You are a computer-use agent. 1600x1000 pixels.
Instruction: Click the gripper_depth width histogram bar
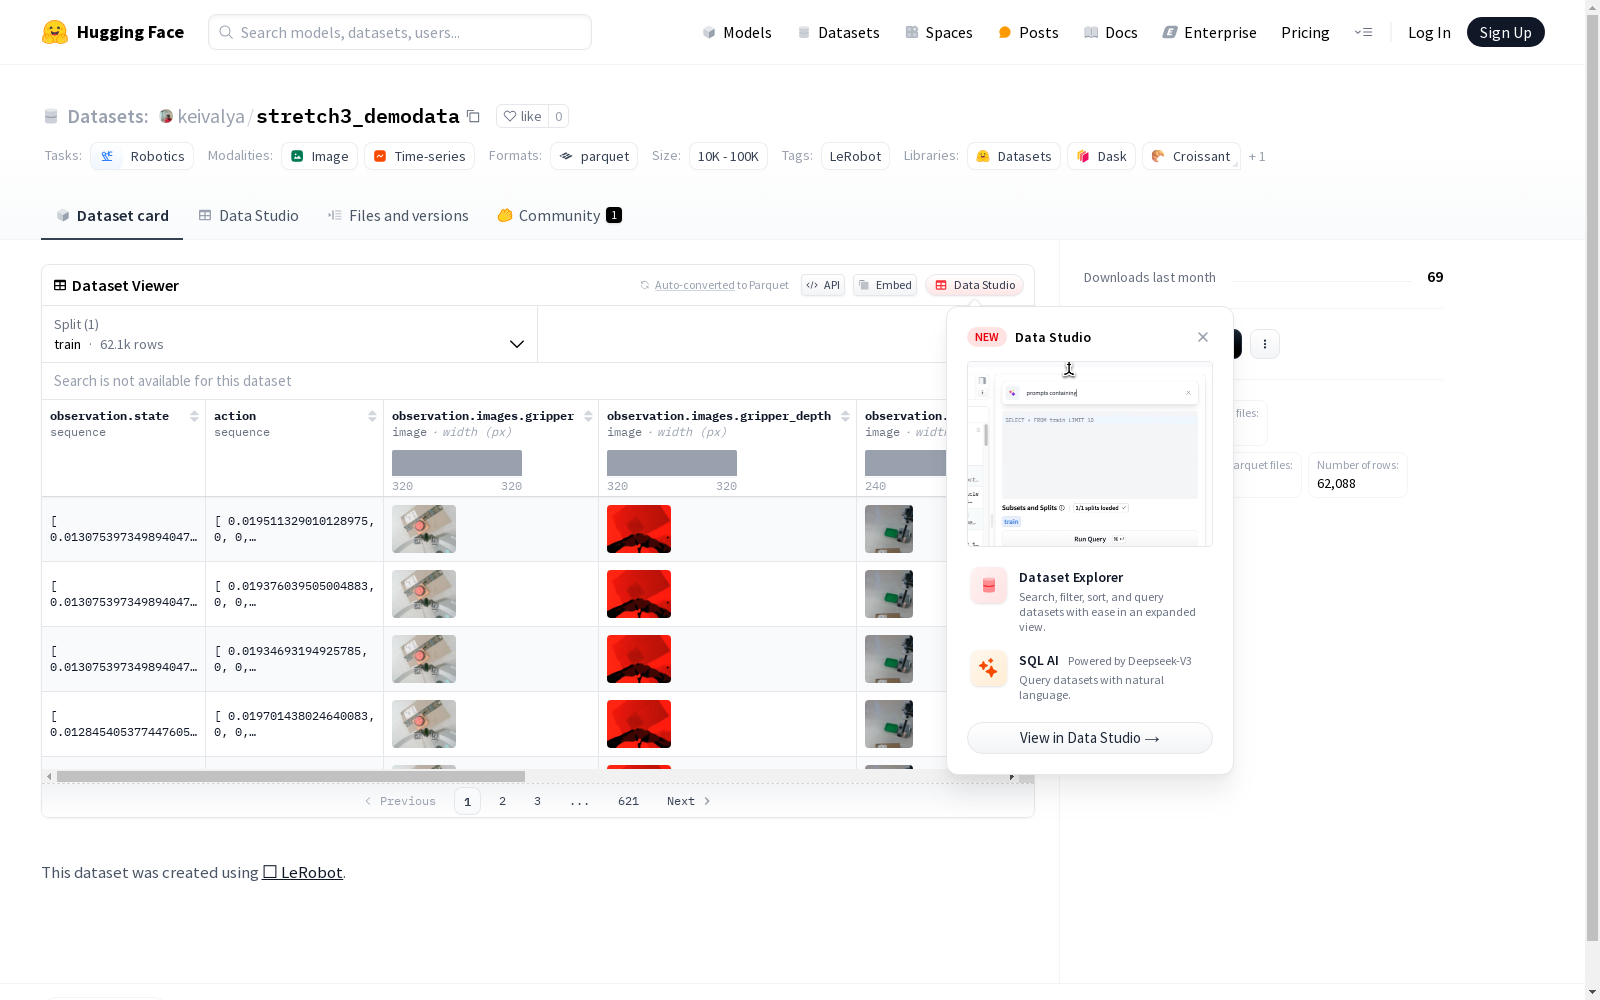672,463
